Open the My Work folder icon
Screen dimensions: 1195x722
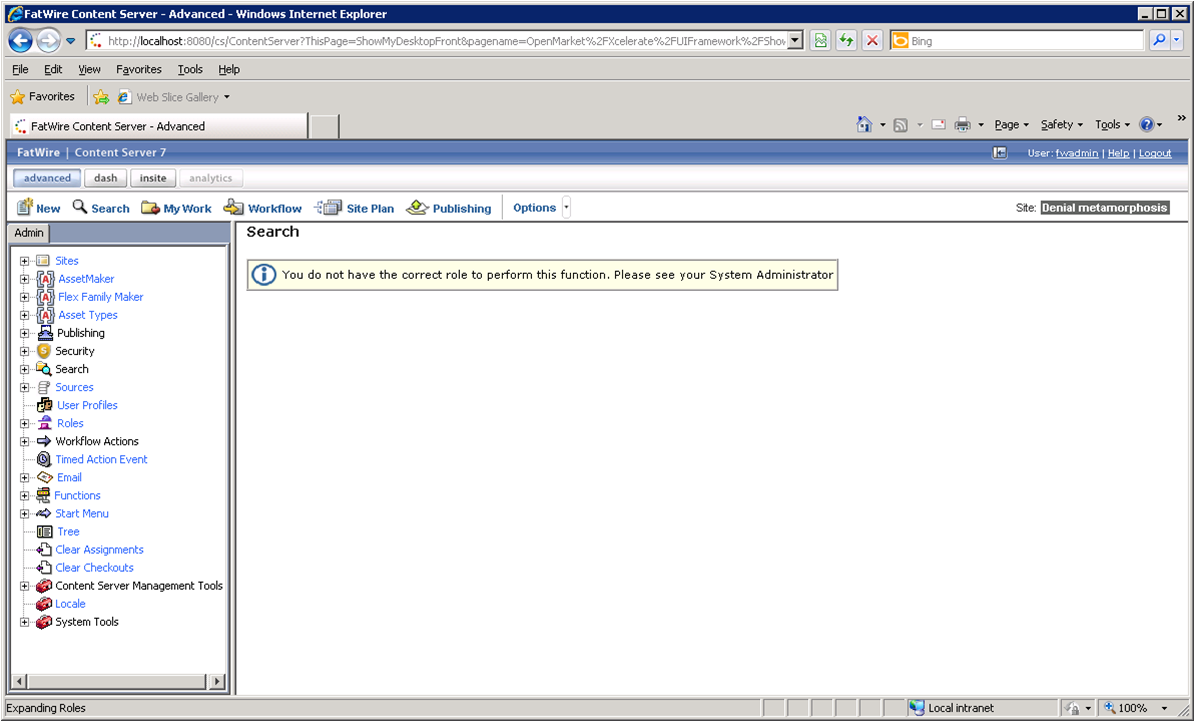click(x=150, y=207)
